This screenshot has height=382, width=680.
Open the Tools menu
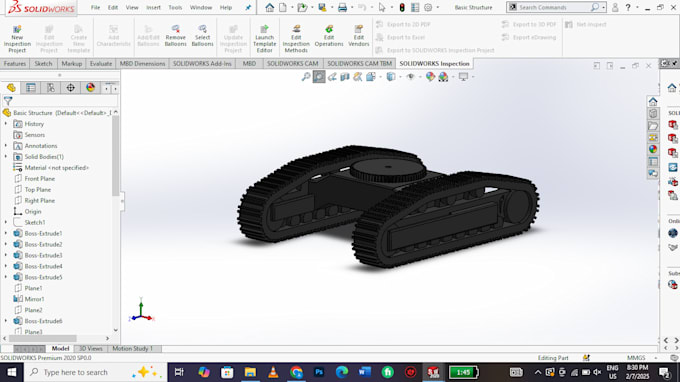[x=175, y=7]
